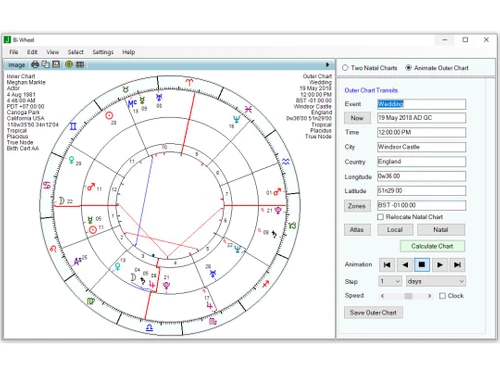This screenshot has height=375, width=500.
Task: Click the outer chart Mars at 01
Action: [x=277, y=192]
